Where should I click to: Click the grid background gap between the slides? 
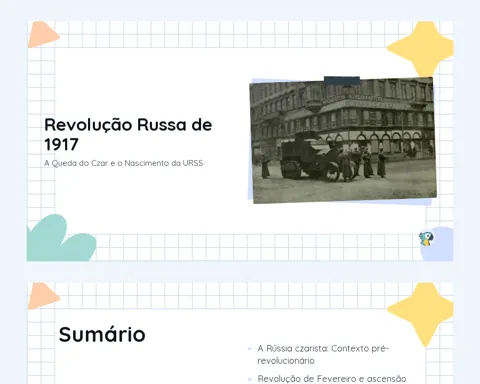point(240,272)
